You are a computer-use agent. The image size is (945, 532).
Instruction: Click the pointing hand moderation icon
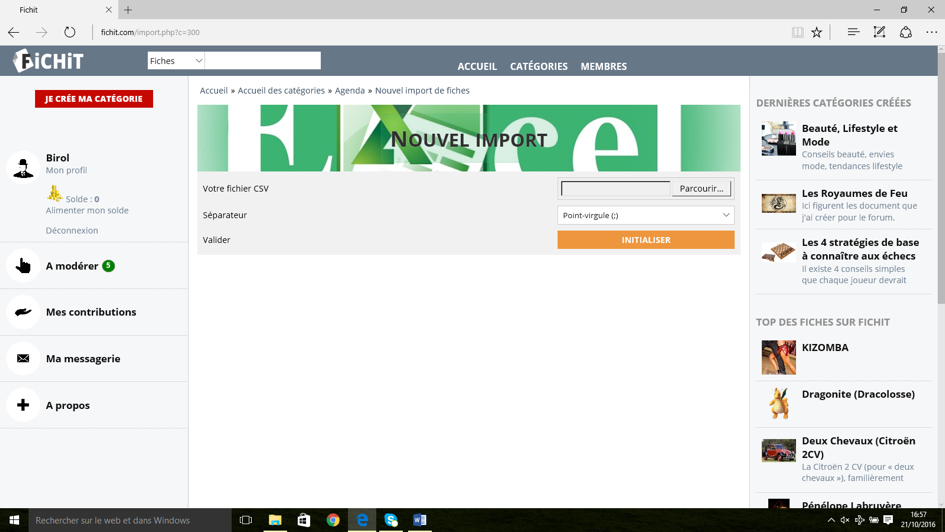(23, 266)
